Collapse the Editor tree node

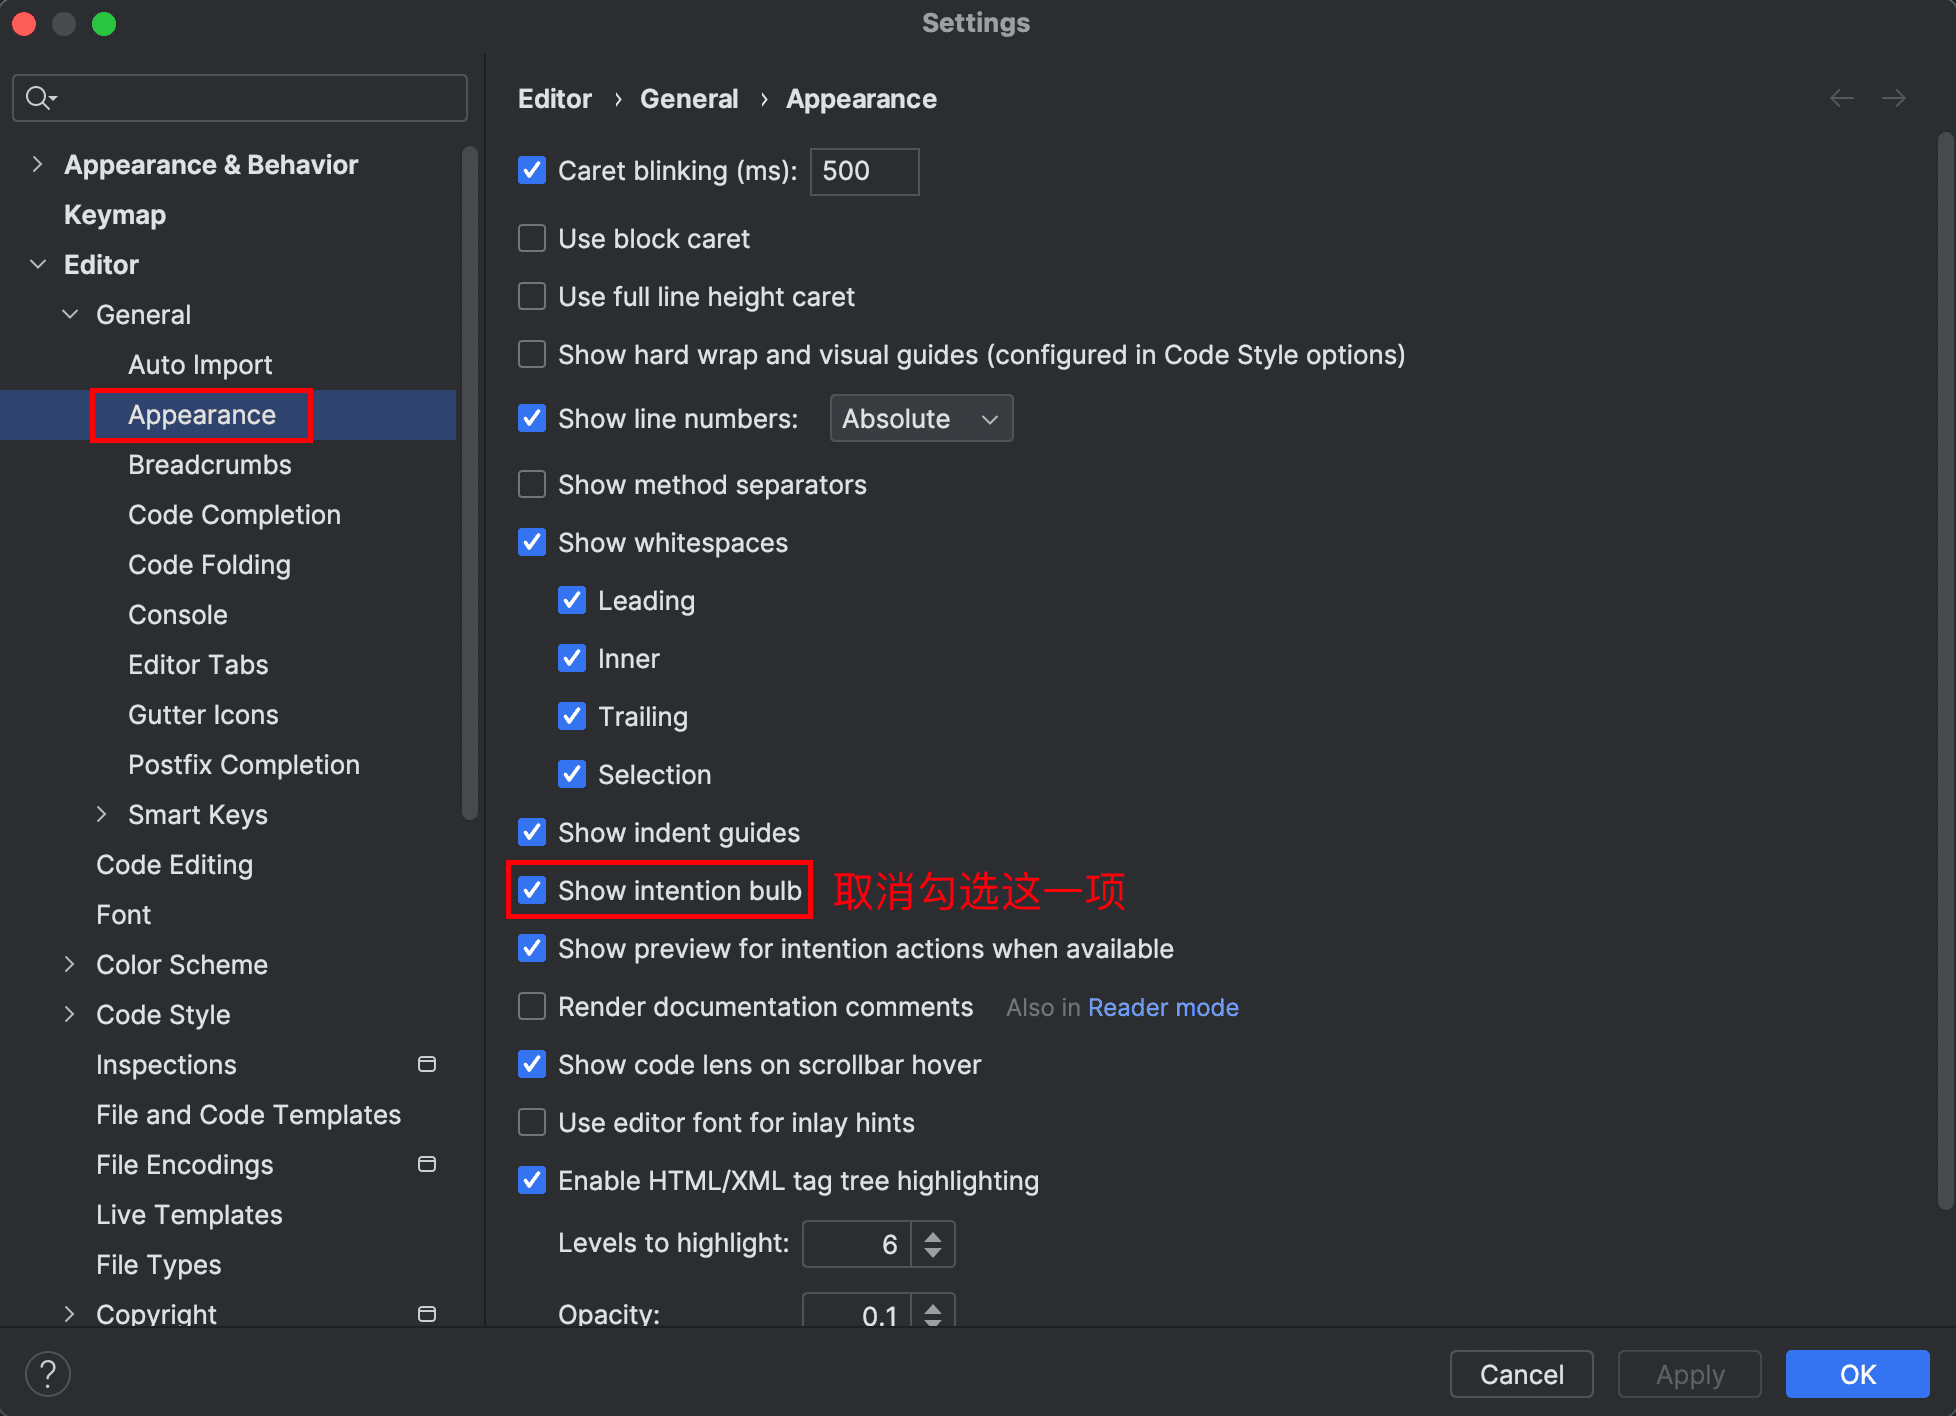click(38, 264)
